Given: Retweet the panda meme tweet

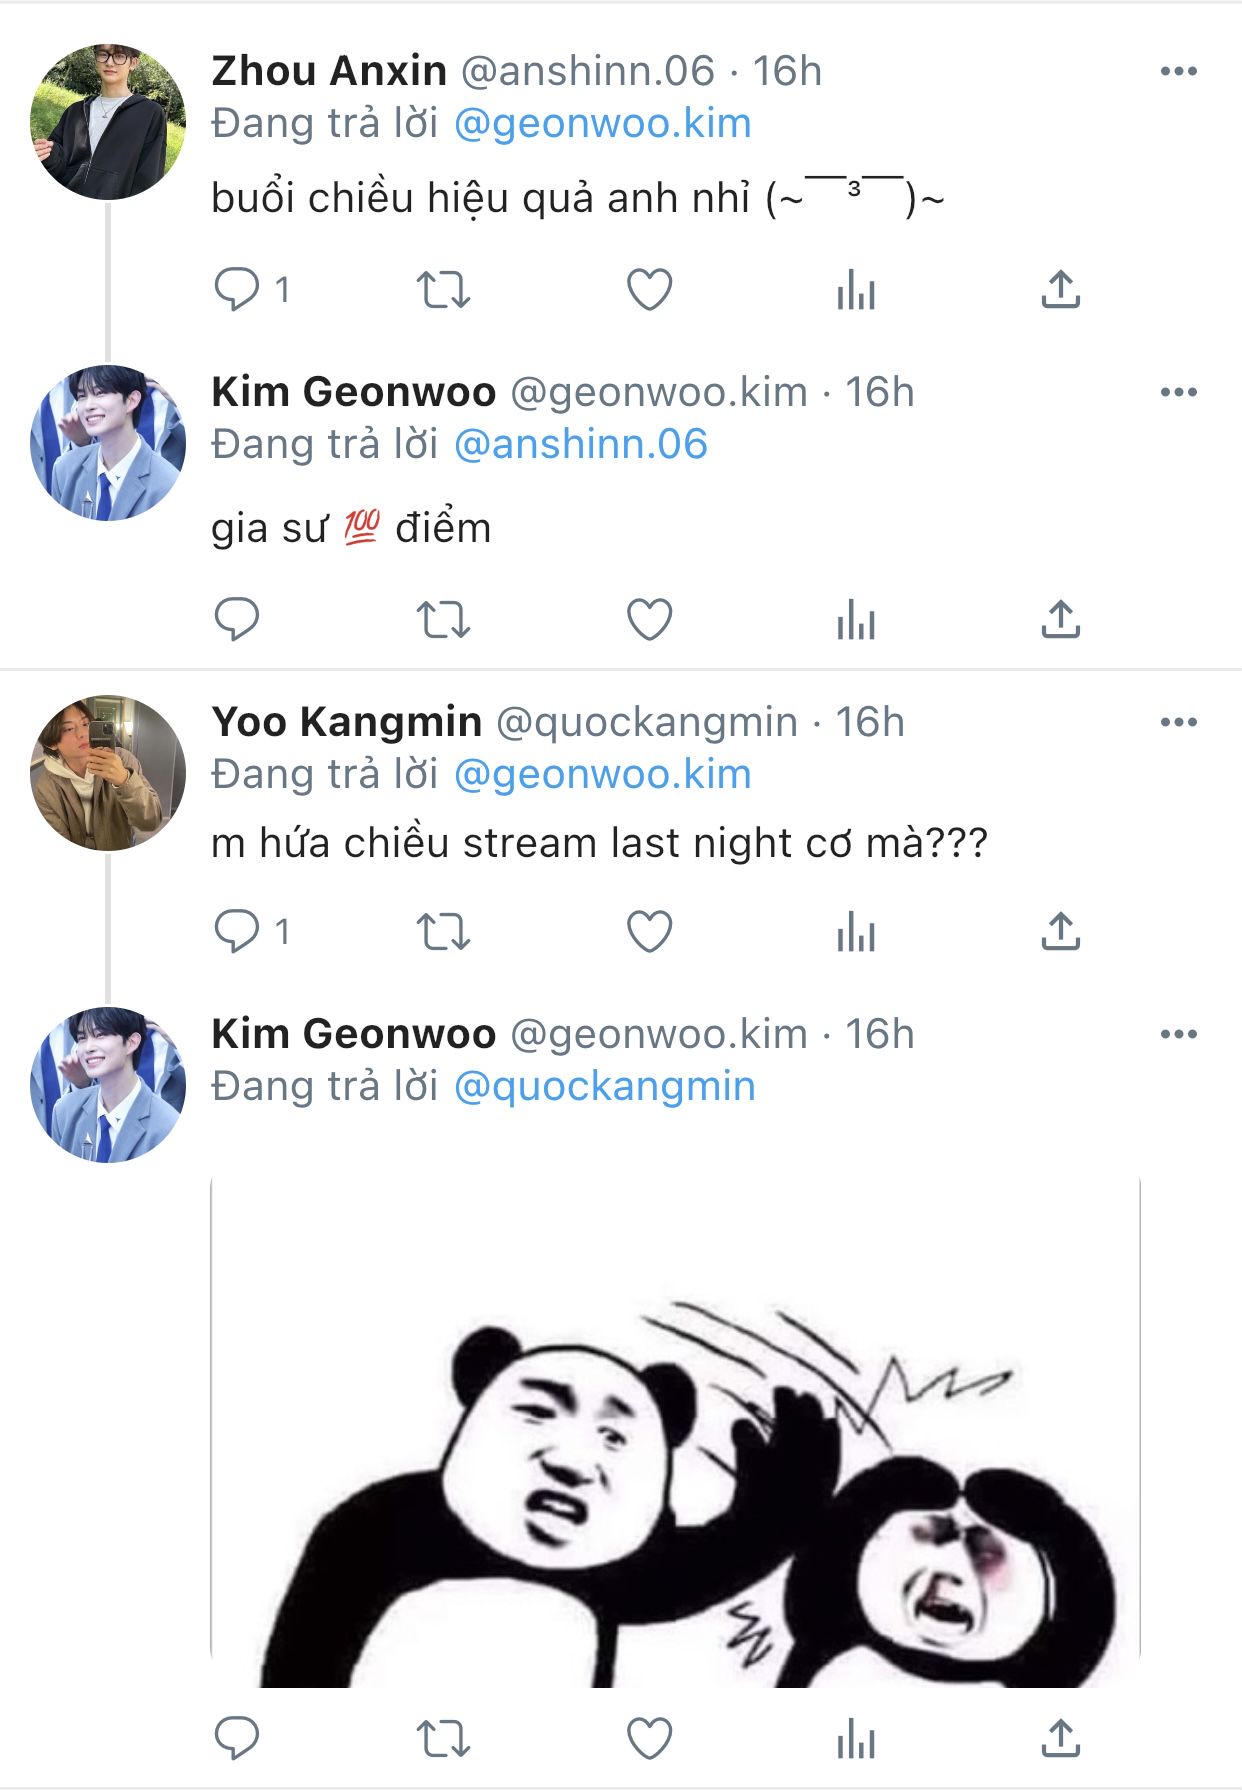Looking at the screenshot, I should 443,1738.
